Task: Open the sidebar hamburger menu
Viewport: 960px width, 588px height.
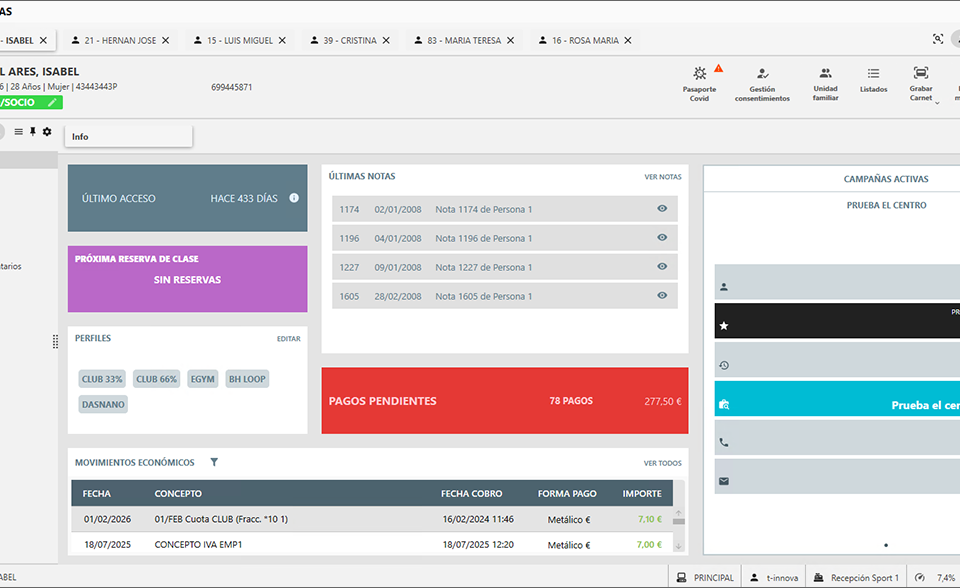Action: 18,132
